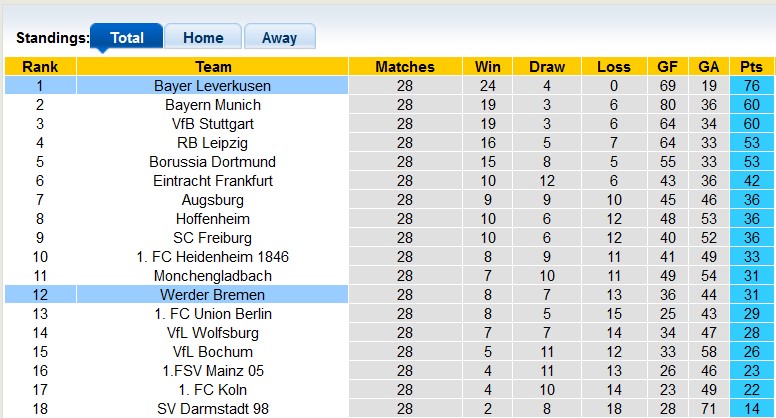
Task: Open Borussia Dortmund team link
Action: (x=212, y=162)
